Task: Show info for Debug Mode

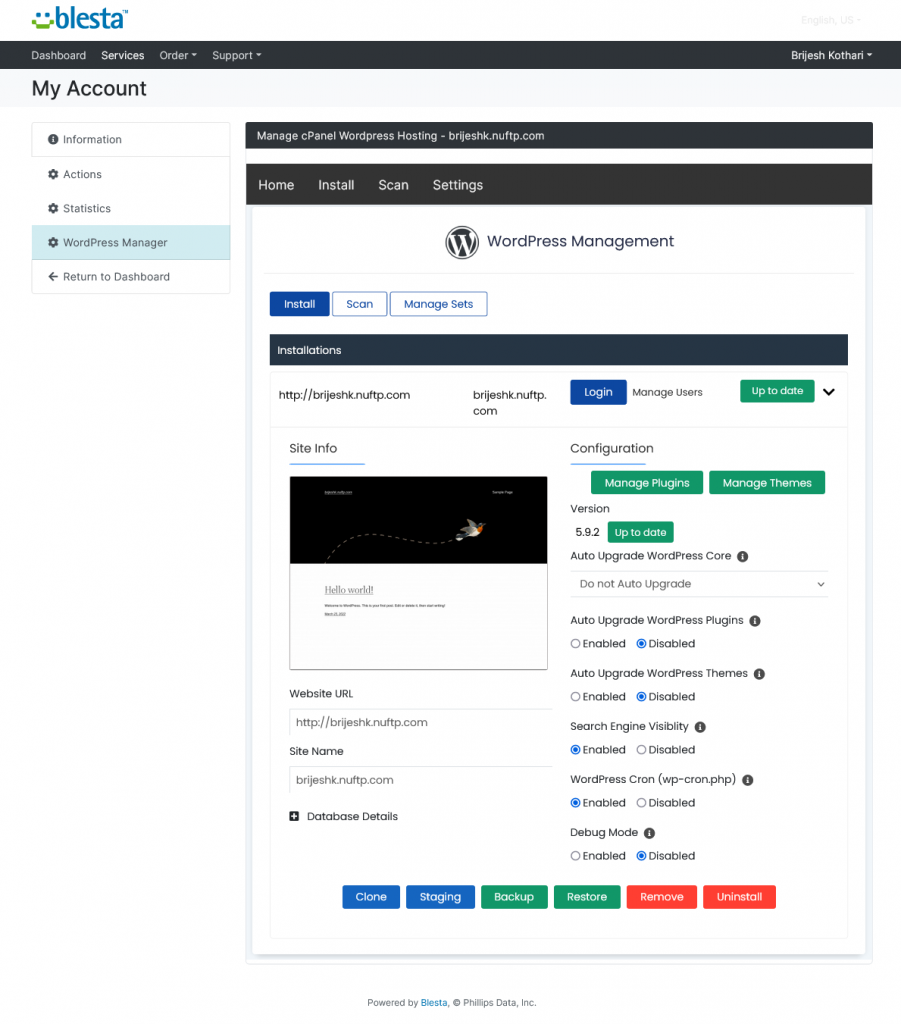Action: 649,833
